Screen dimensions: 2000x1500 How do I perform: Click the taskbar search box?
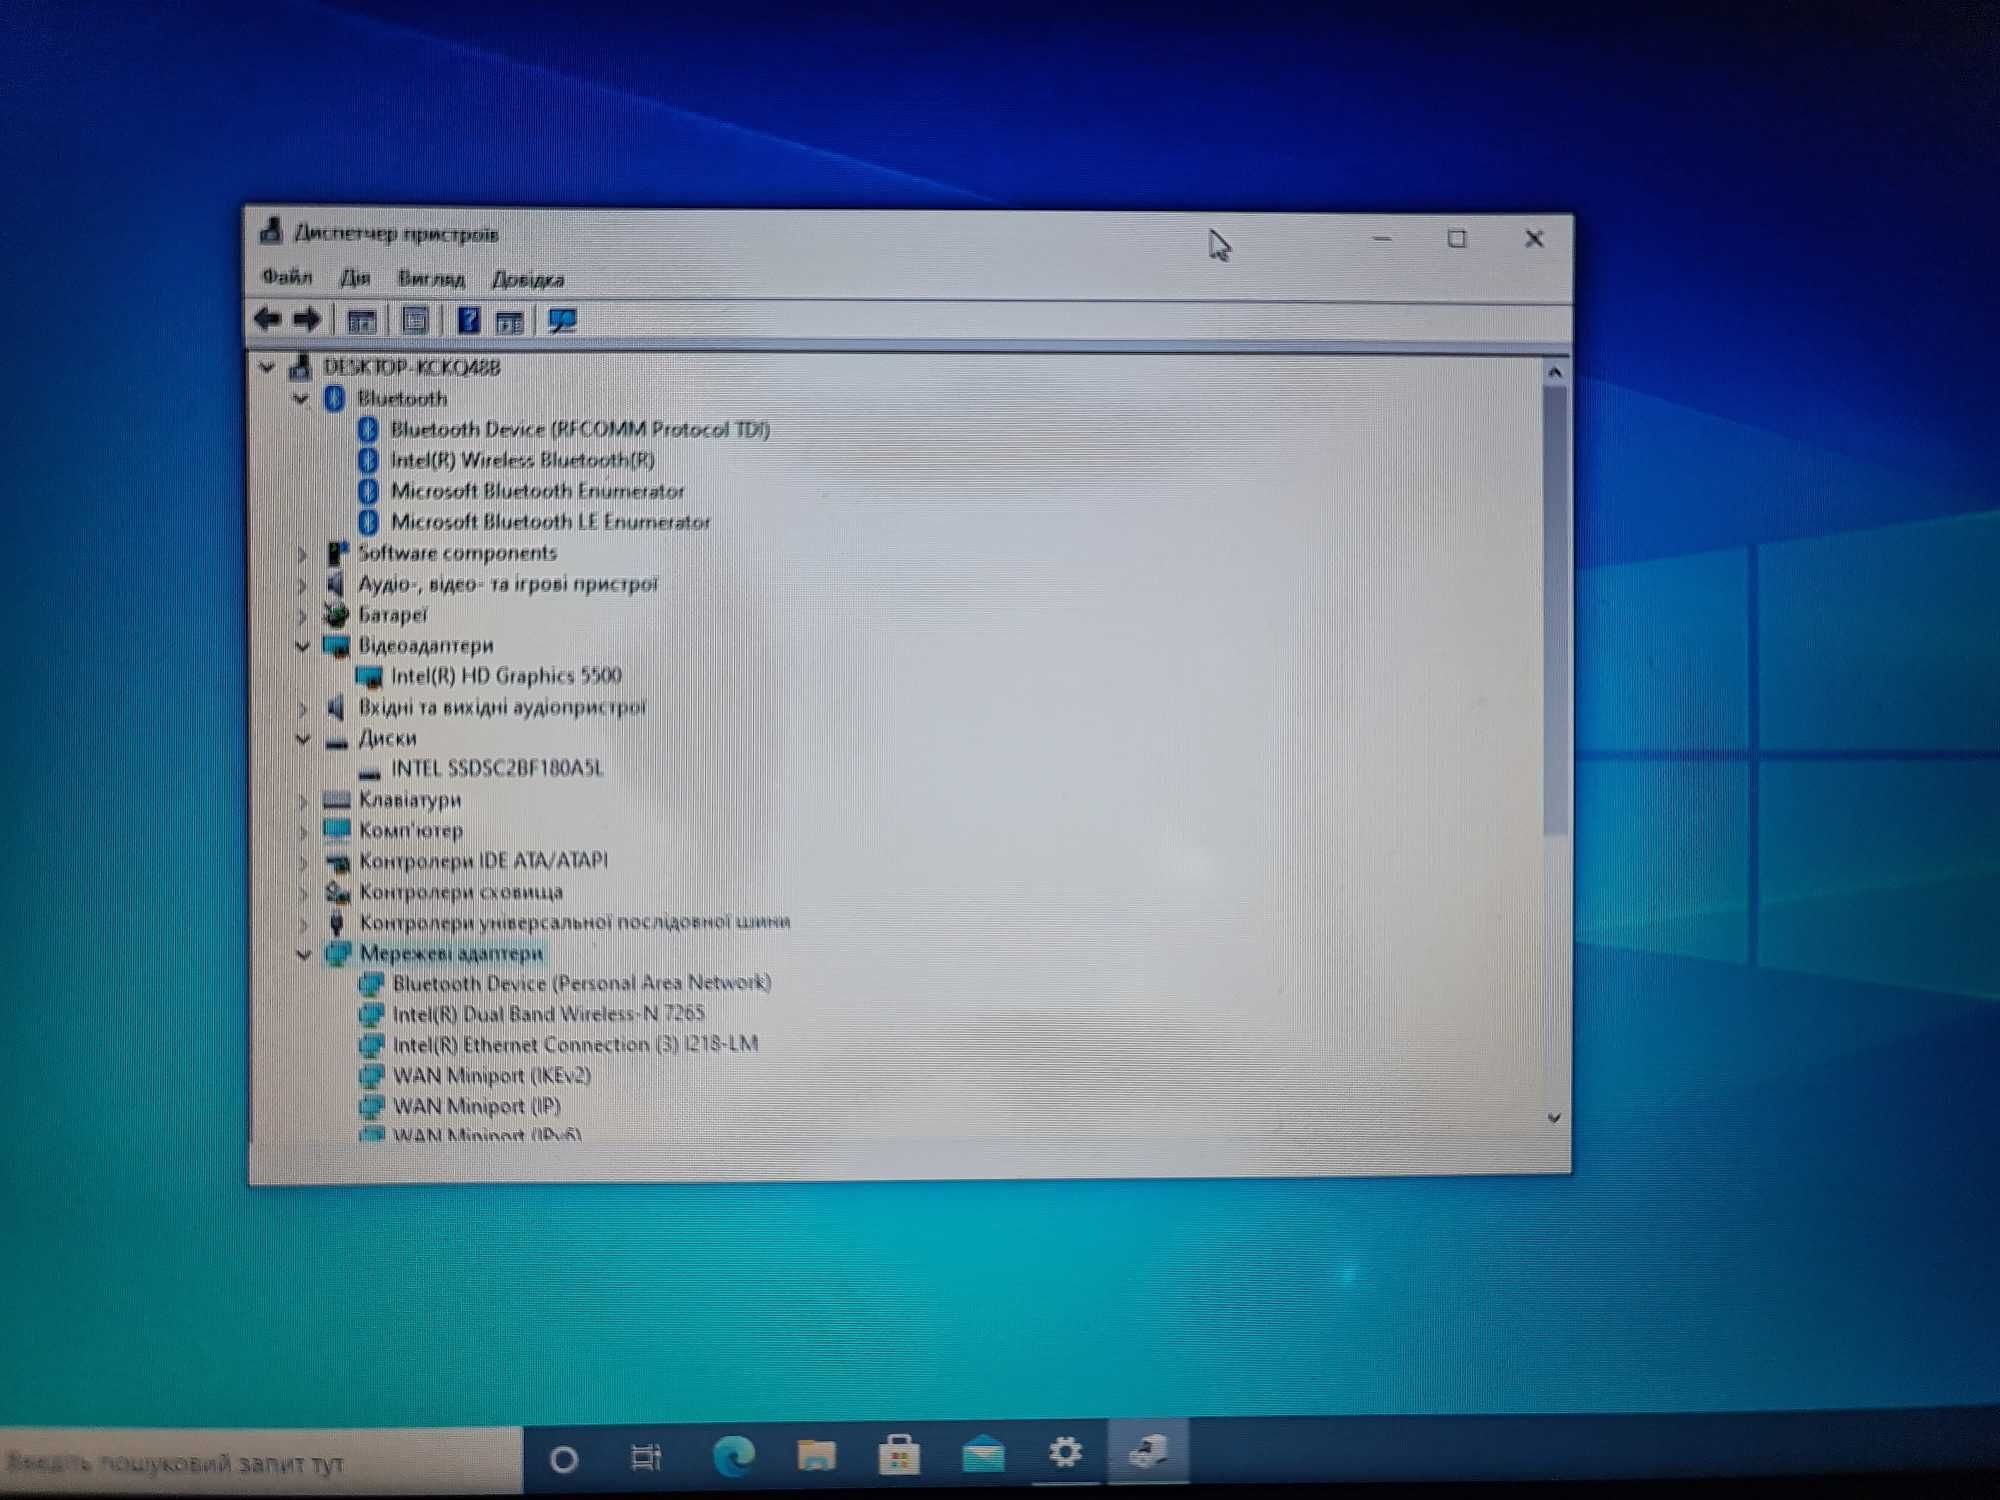(260, 1463)
